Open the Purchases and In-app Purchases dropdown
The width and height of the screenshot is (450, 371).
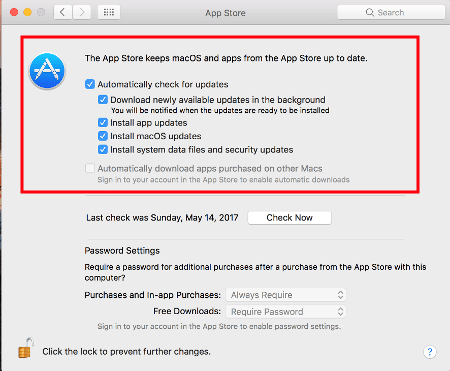point(286,295)
